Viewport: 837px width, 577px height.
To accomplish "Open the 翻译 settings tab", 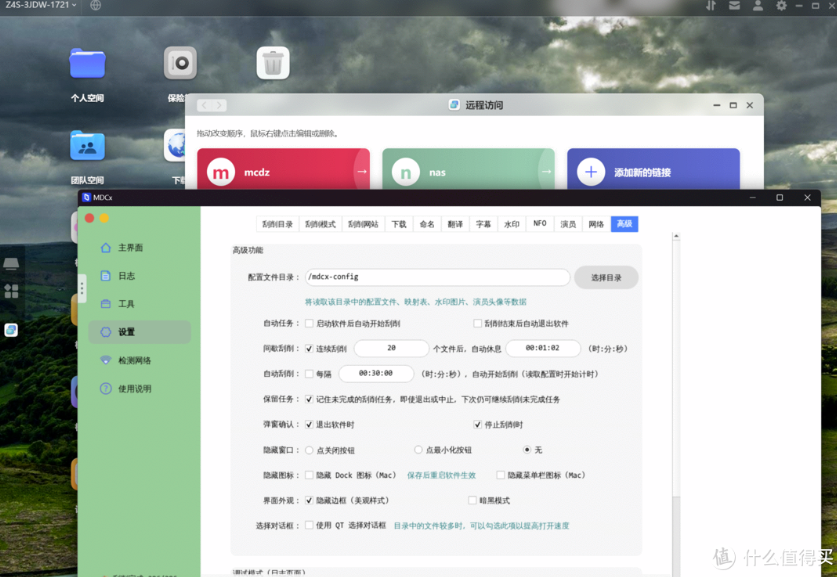I will coord(455,224).
